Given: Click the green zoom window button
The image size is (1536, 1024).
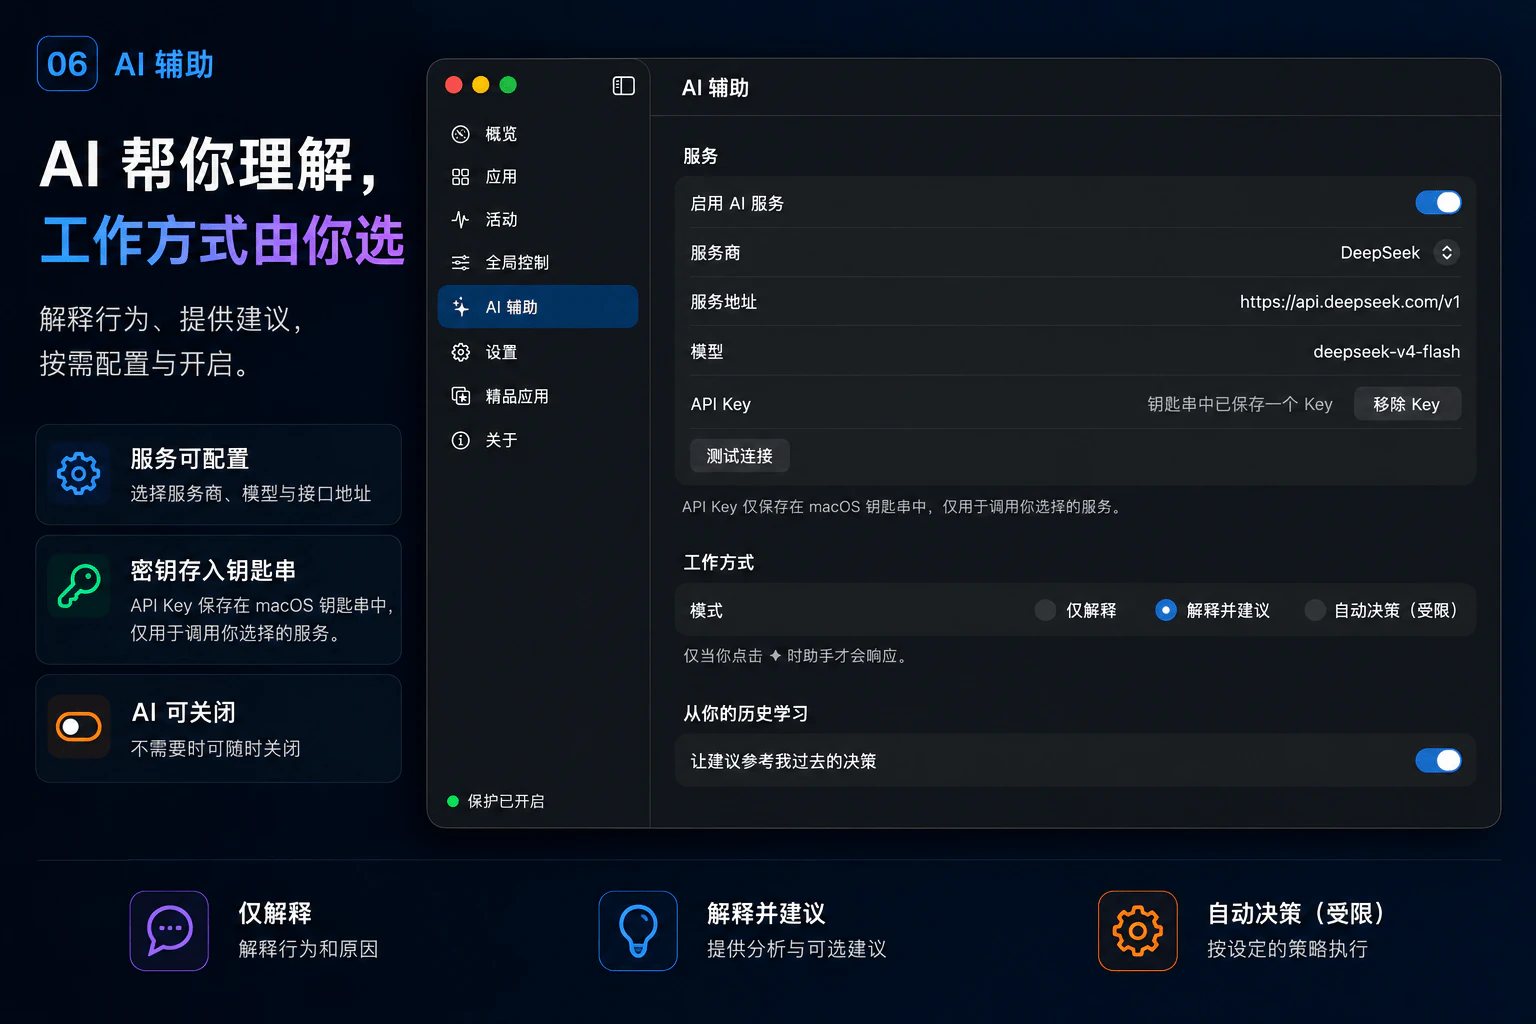Looking at the screenshot, I should click(508, 85).
